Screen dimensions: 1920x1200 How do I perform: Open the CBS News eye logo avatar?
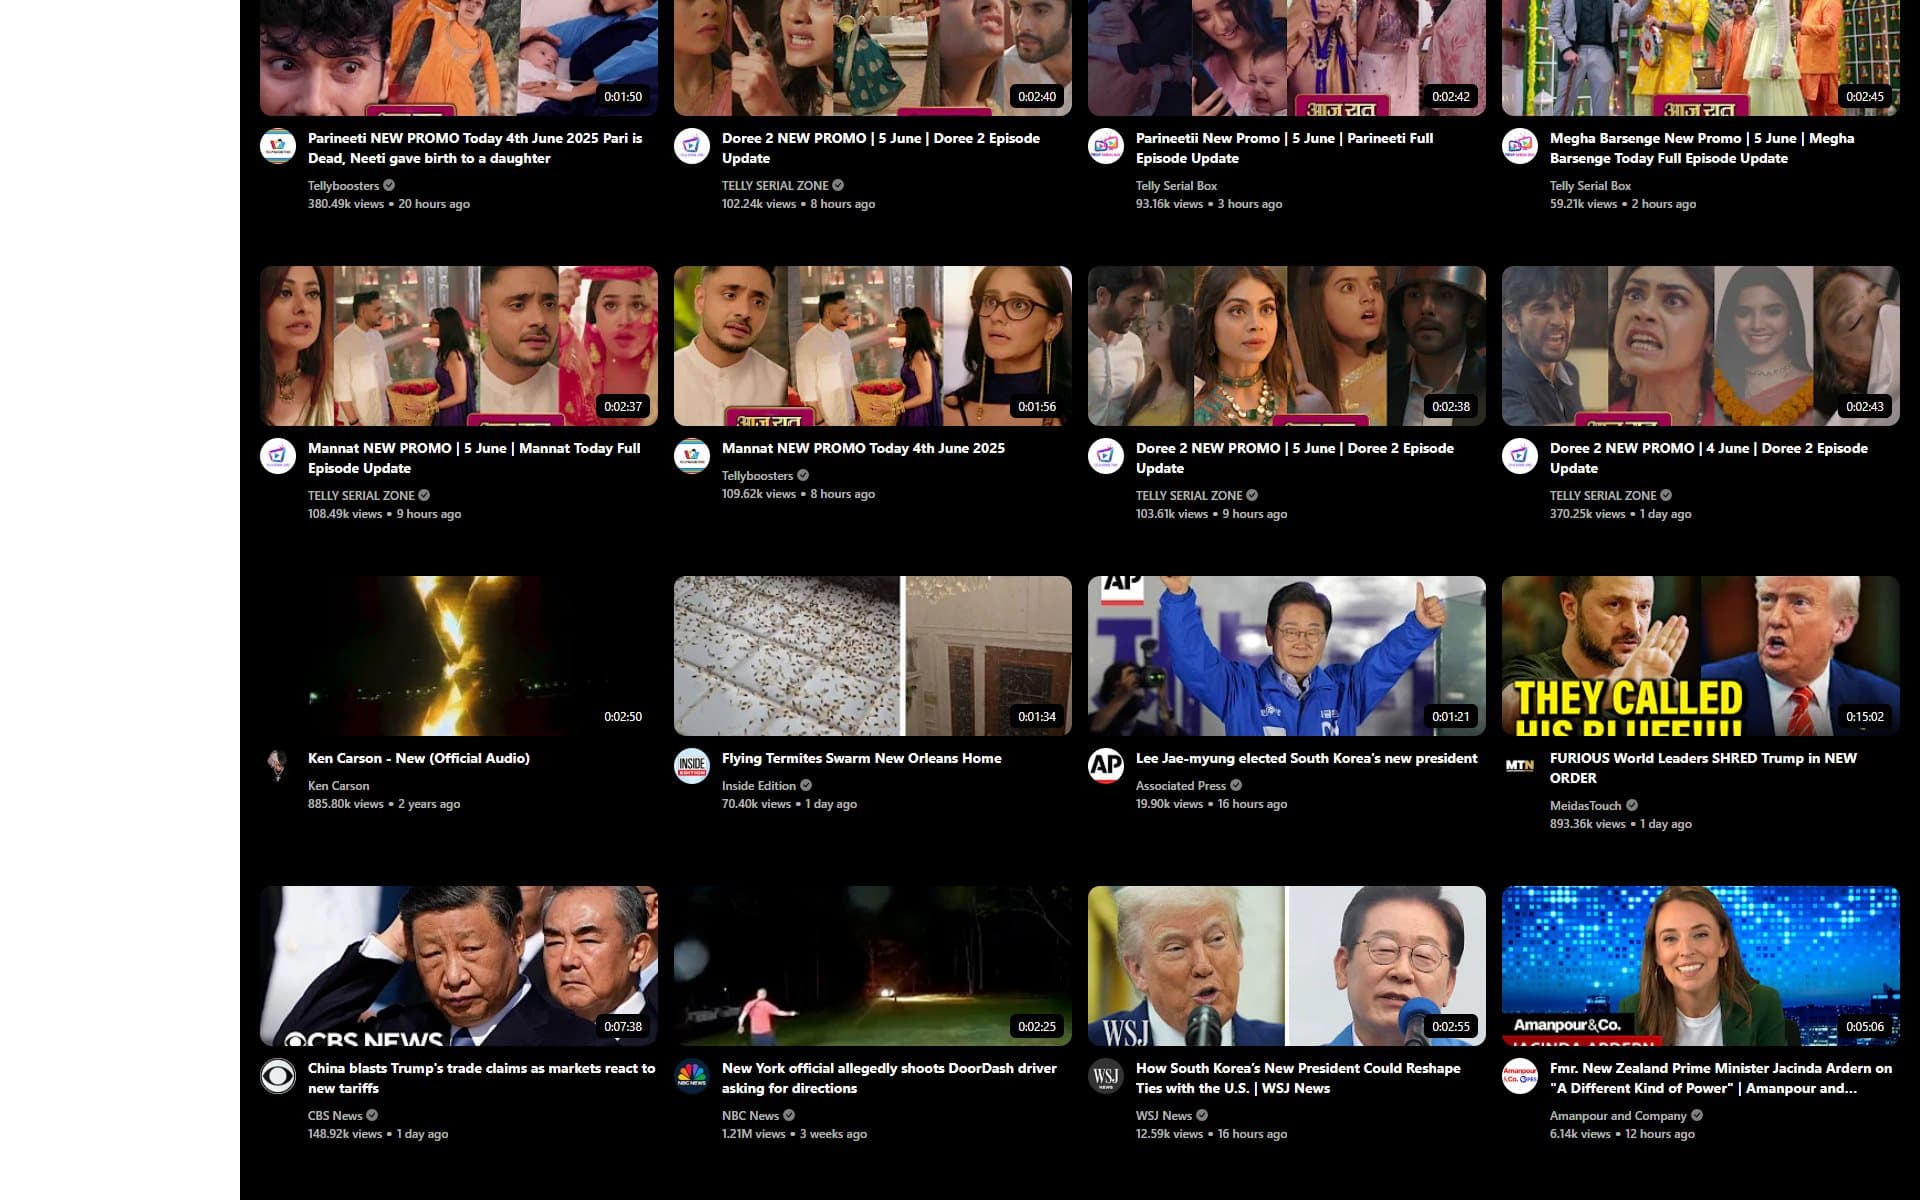tap(278, 1076)
